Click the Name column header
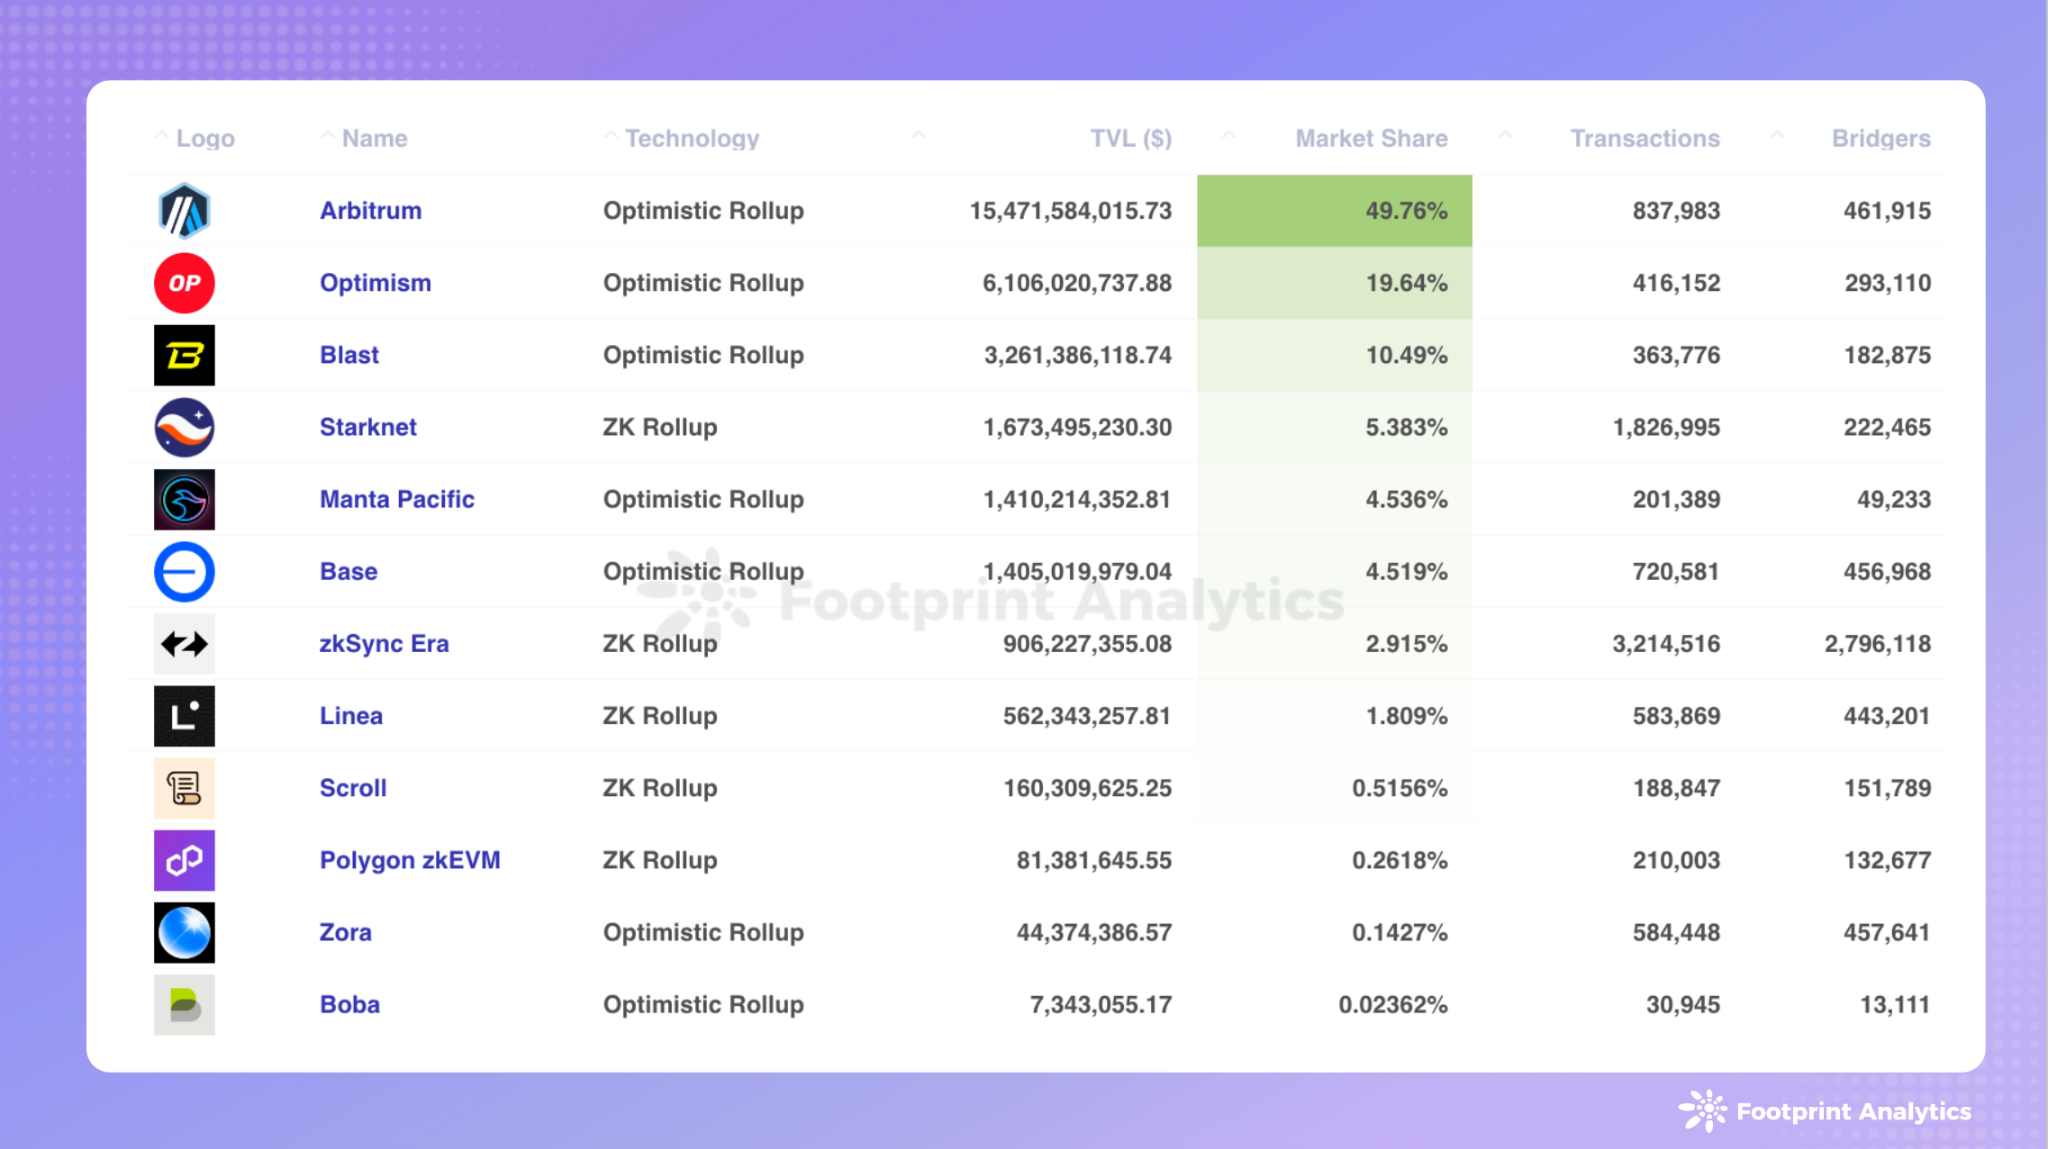This screenshot has height=1149, width=2048. pyautogui.click(x=374, y=138)
